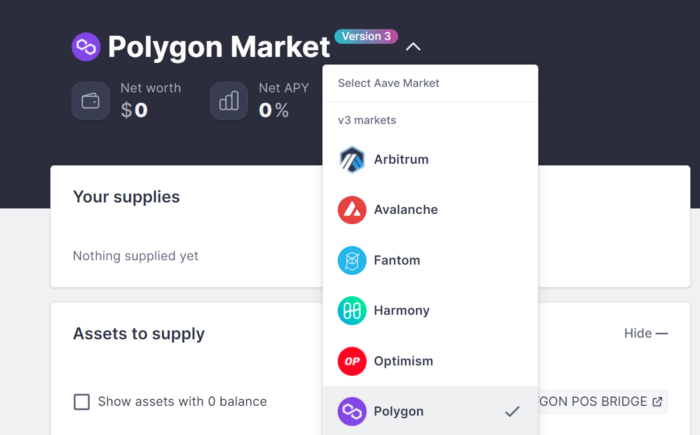Hide the Assets to supply section

(x=646, y=333)
